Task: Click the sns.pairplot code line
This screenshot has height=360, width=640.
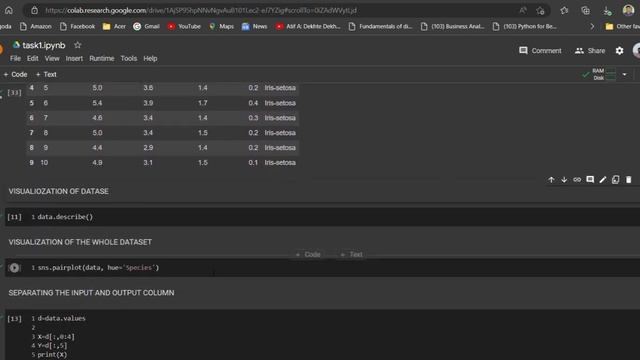Action: [98, 268]
